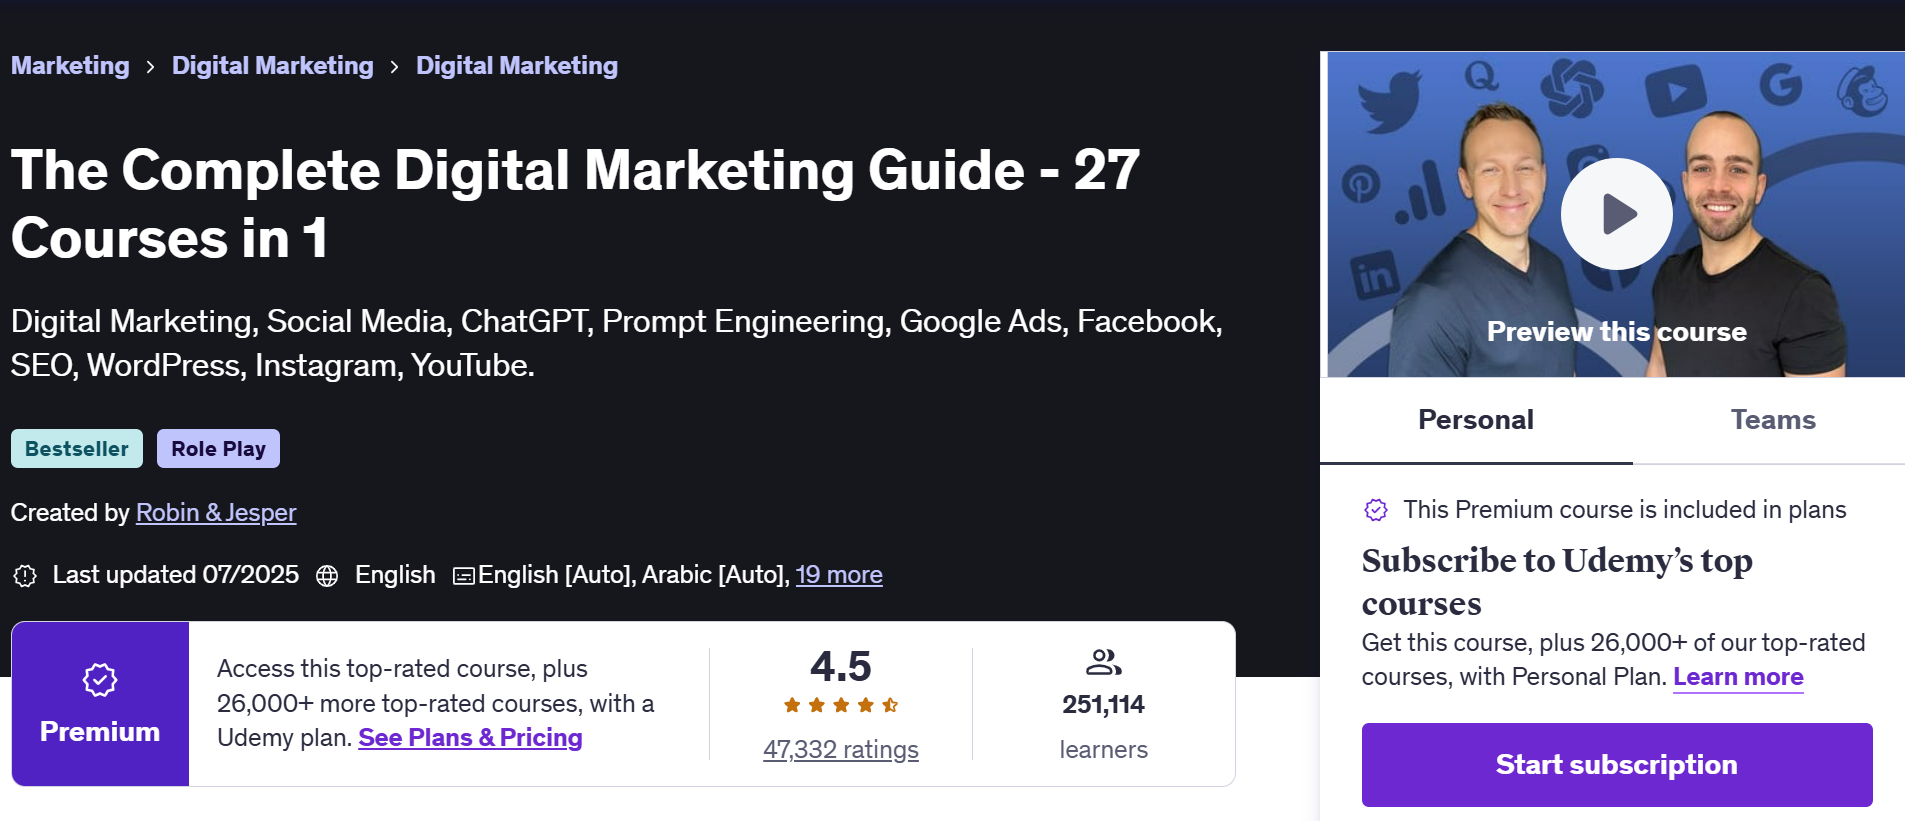1905x821 pixels.
Task: Go to the Marketing breadcrumb
Action: point(70,66)
